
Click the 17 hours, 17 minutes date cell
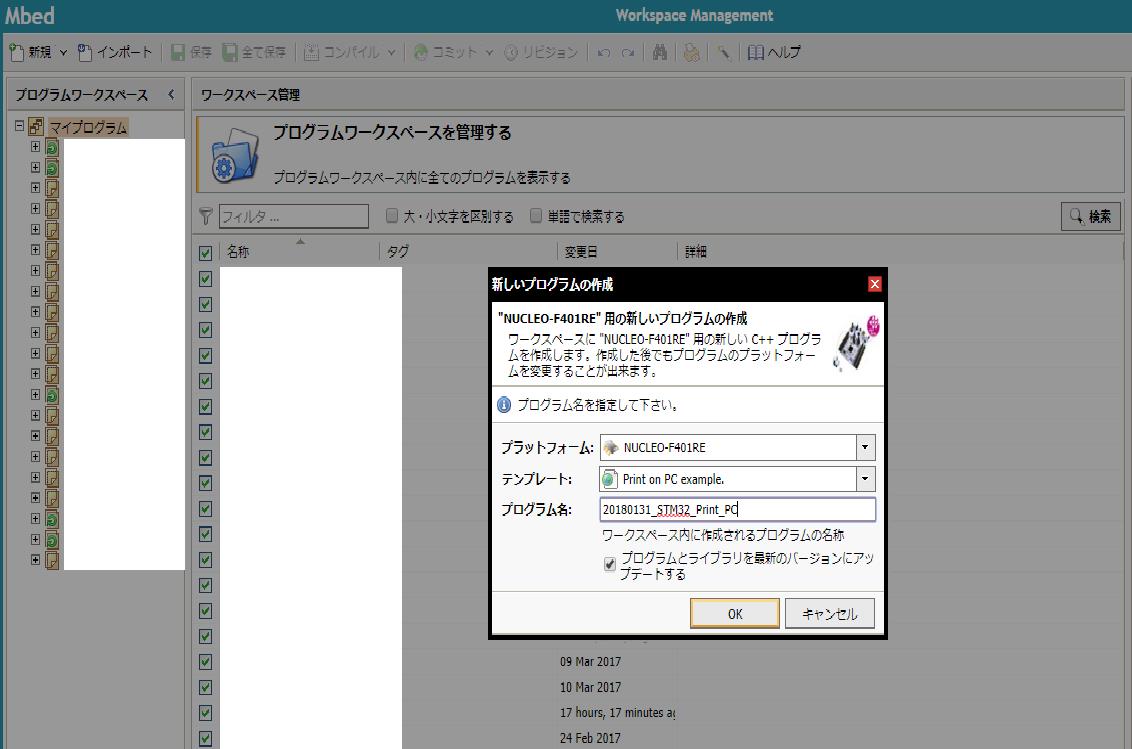click(618, 713)
